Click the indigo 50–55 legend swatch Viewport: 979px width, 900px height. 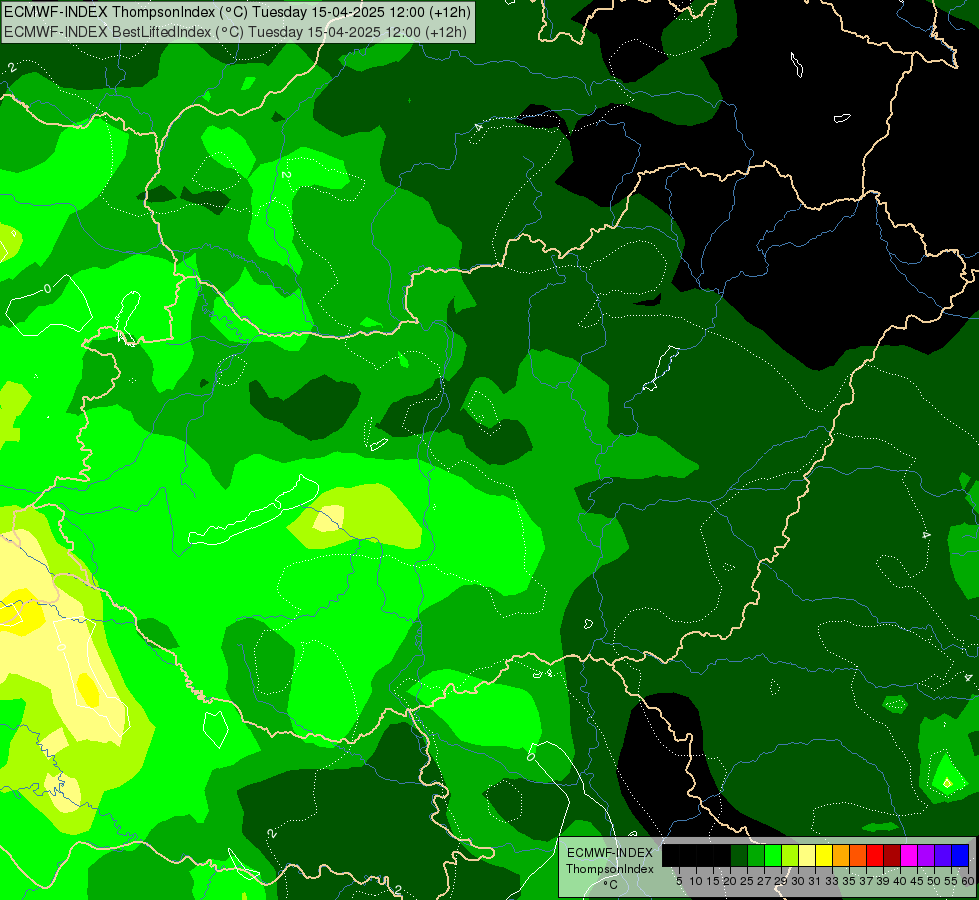coord(943,855)
